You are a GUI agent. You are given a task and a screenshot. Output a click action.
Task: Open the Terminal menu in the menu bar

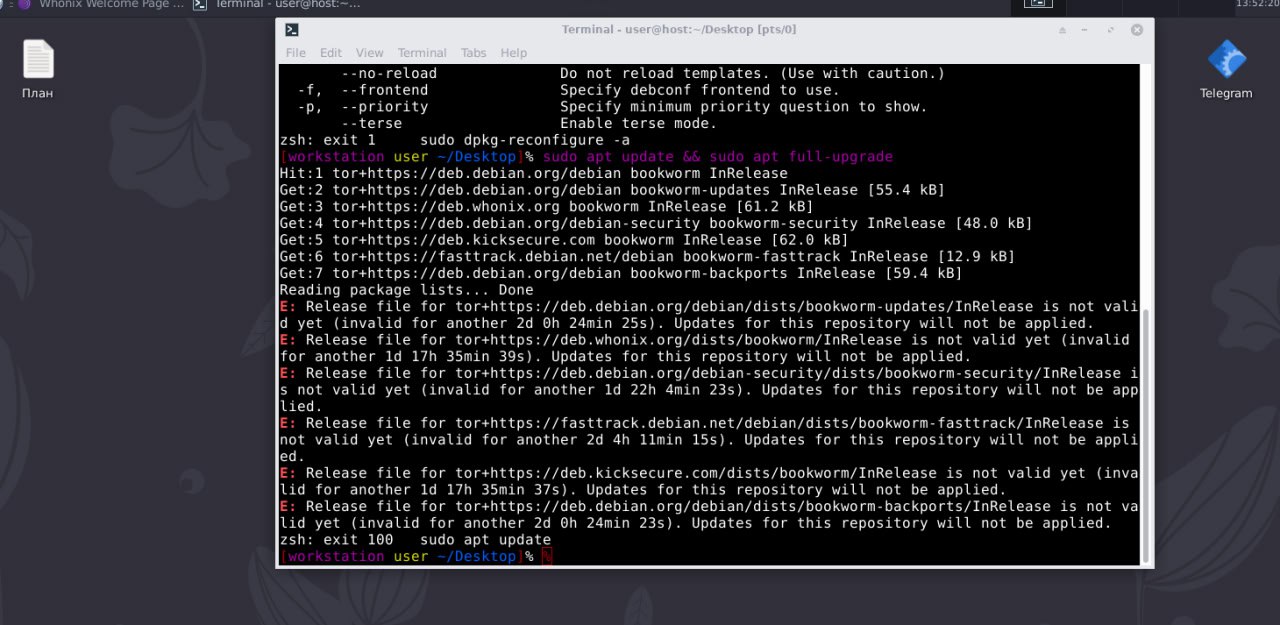(x=422, y=53)
